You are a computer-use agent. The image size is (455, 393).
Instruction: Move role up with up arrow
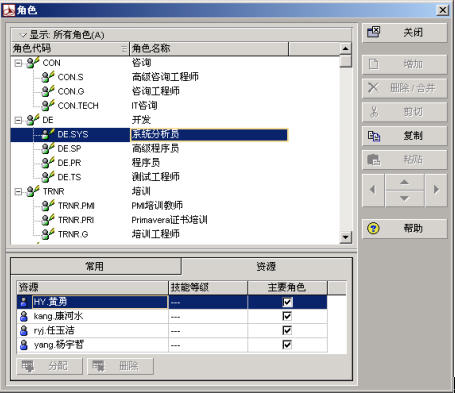point(404,182)
